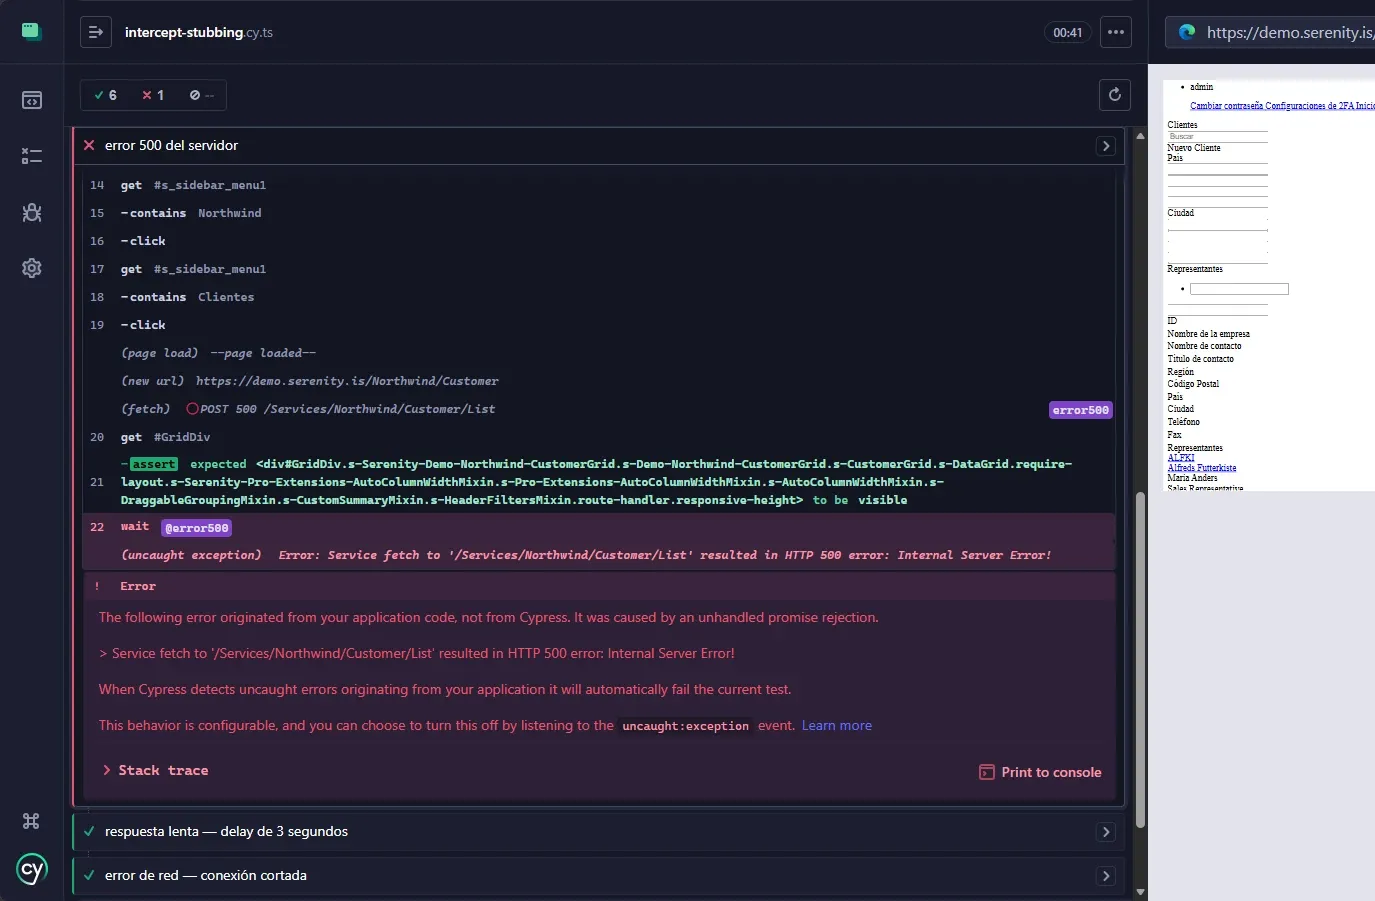Click the pending tests indicator

coord(201,95)
